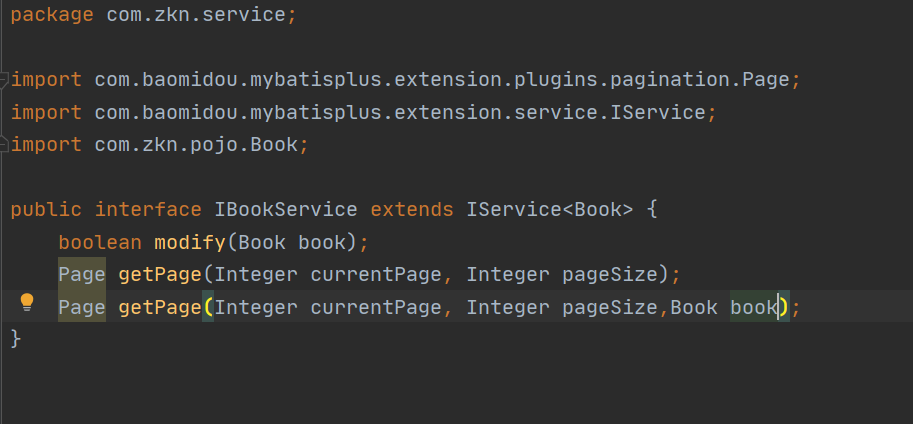This screenshot has height=424, width=913.
Task: Click the package keyword on first line
Action: coord(52,17)
